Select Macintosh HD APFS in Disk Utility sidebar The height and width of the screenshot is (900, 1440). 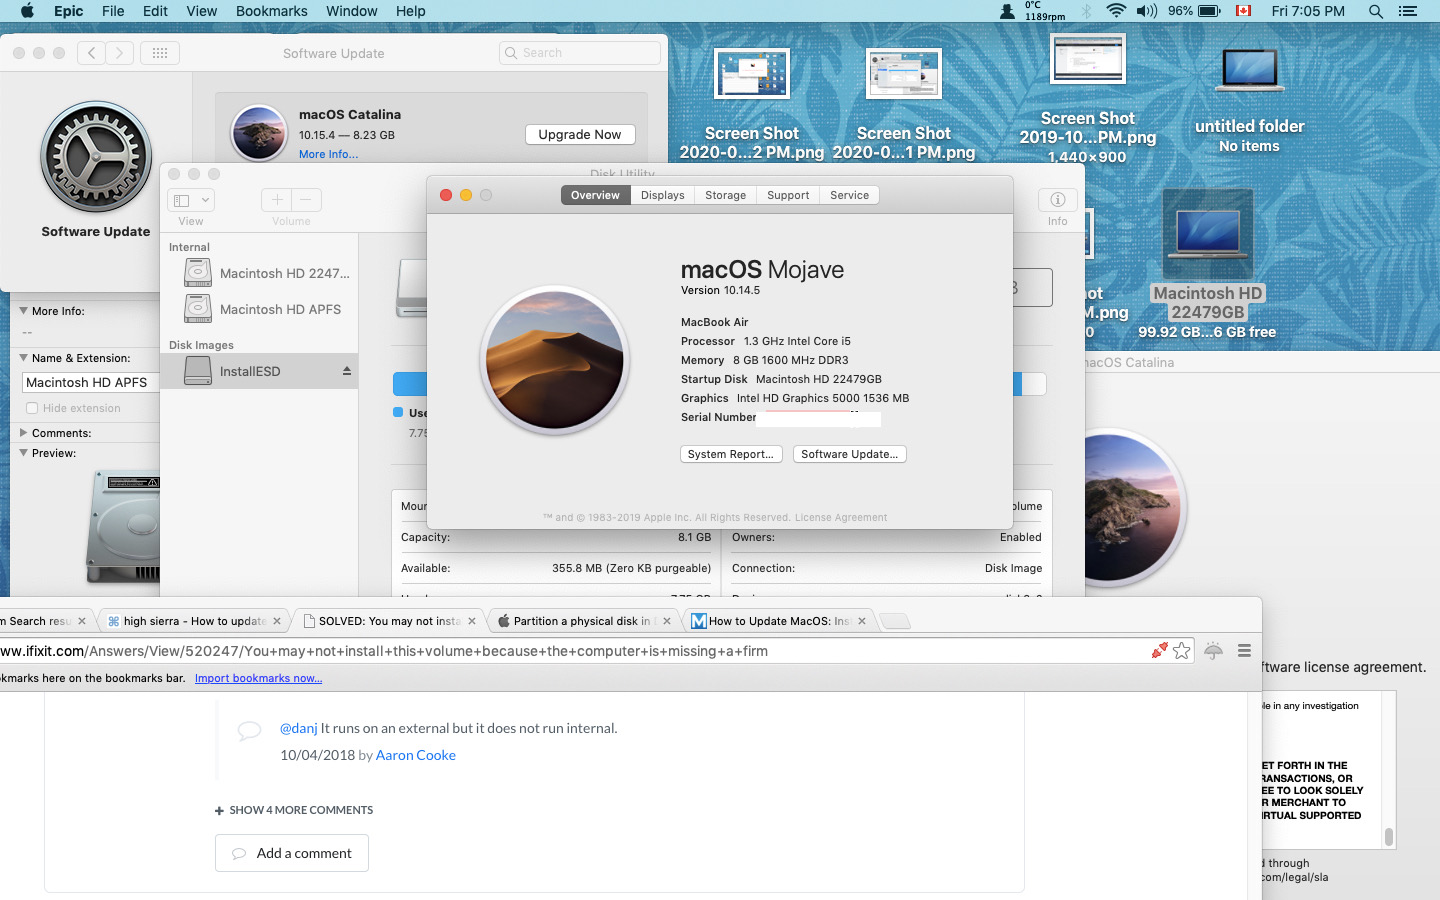[x=259, y=309]
